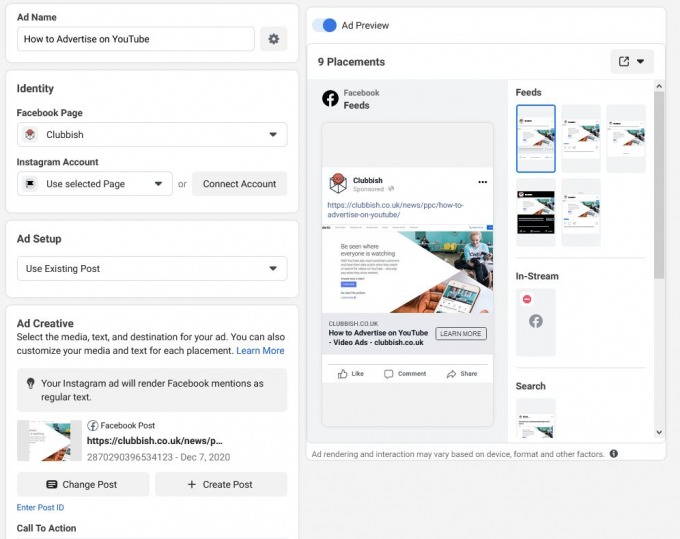The width and height of the screenshot is (680, 539).
Task: Click the three-dot menu on ad preview post
Action: [x=482, y=182]
